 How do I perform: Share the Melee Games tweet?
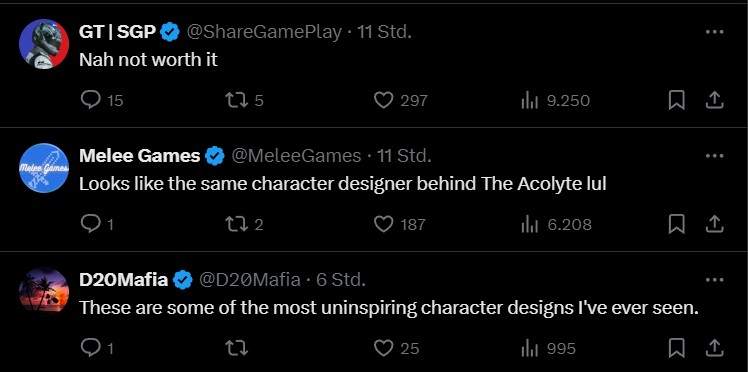(714, 224)
